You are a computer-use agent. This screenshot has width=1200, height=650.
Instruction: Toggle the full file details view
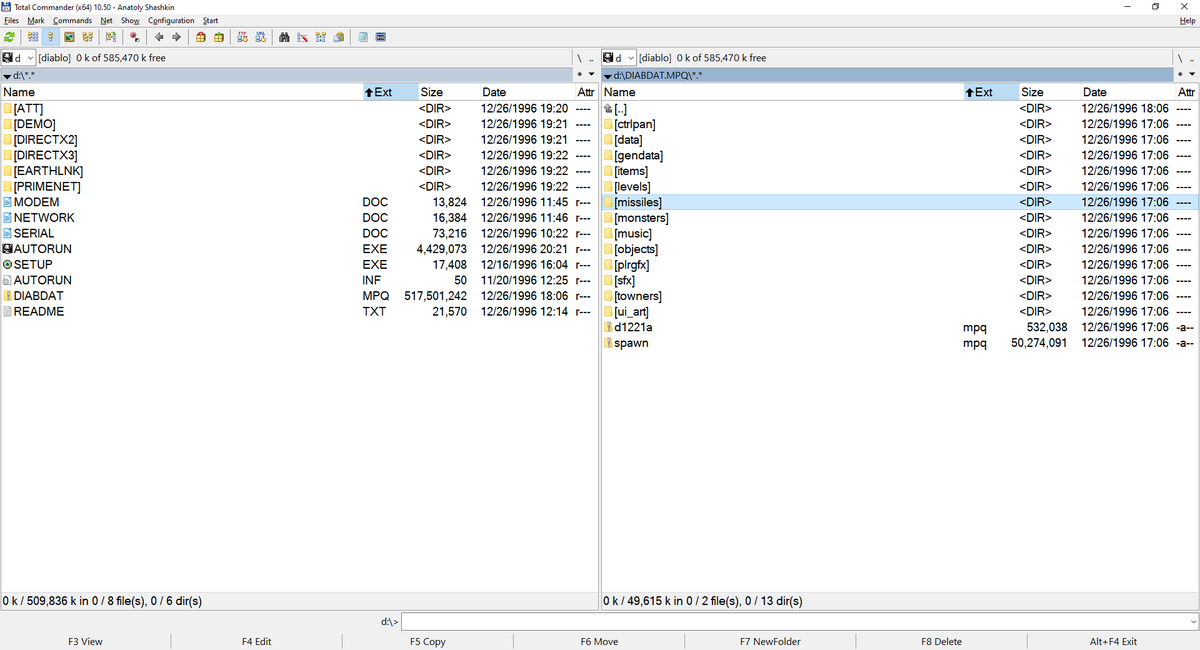[x=50, y=37]
